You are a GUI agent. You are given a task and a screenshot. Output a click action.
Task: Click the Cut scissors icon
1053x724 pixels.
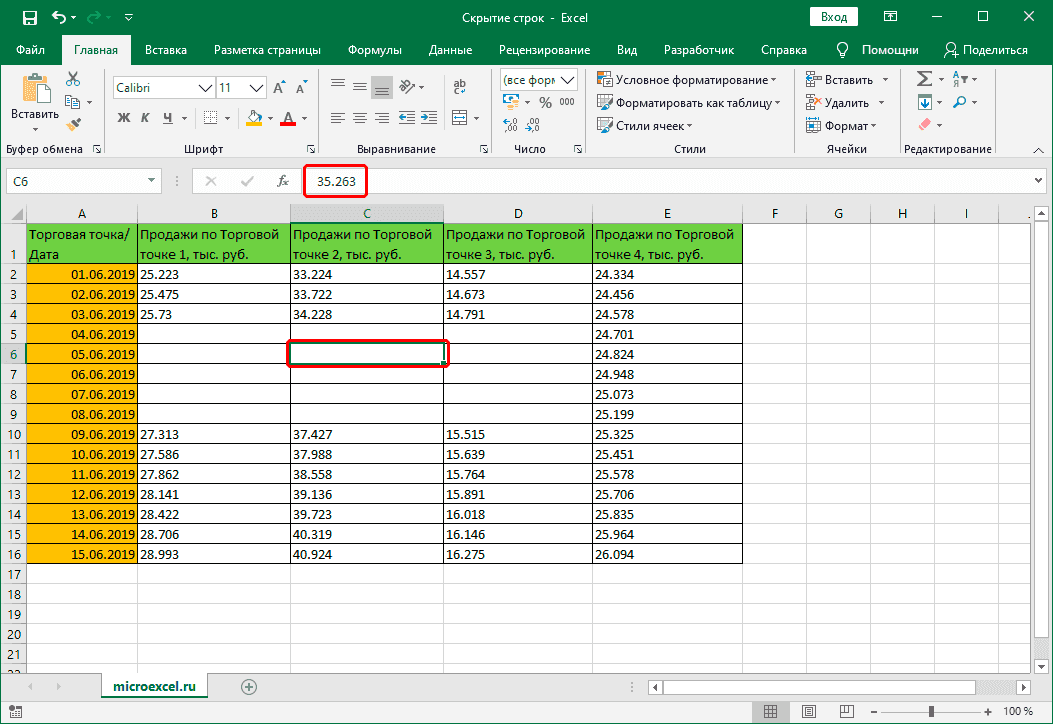pyautogui.click(x=73, y=80)
